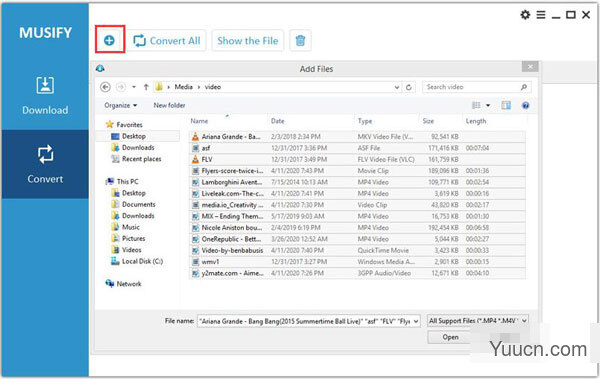
Task: Open Musify settings gear icon
Action: [x=525, y=15]
